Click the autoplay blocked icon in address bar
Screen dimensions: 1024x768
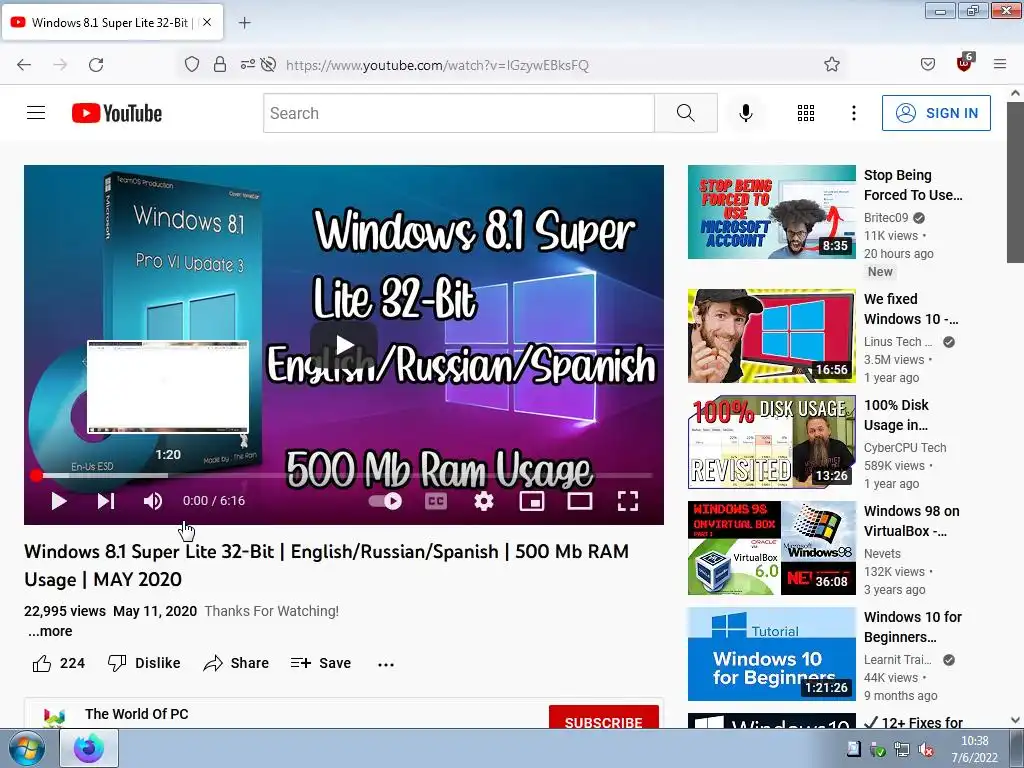[x=268, y=65]
